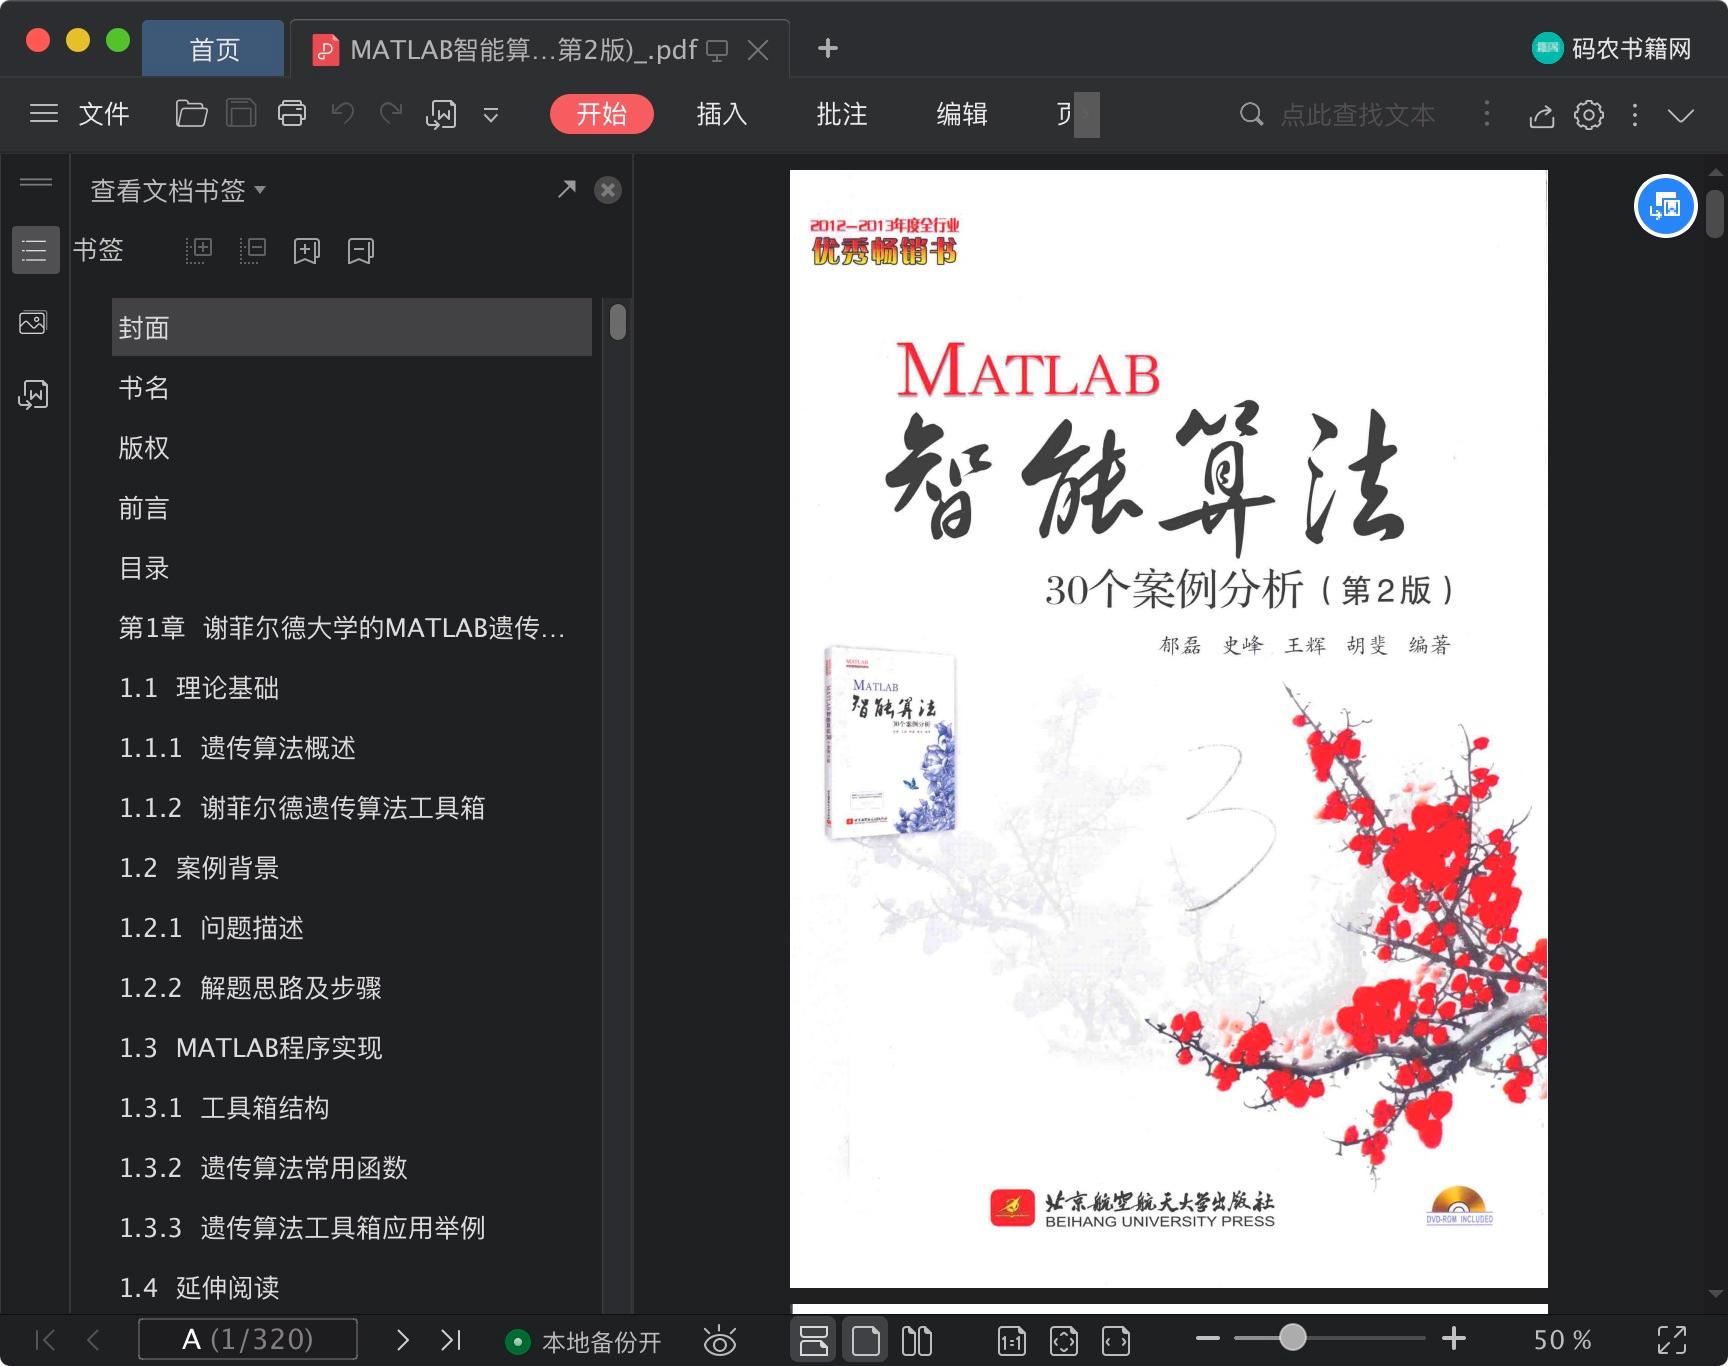
Task: Click the share icon in the toolbar
Action: 1541,115
